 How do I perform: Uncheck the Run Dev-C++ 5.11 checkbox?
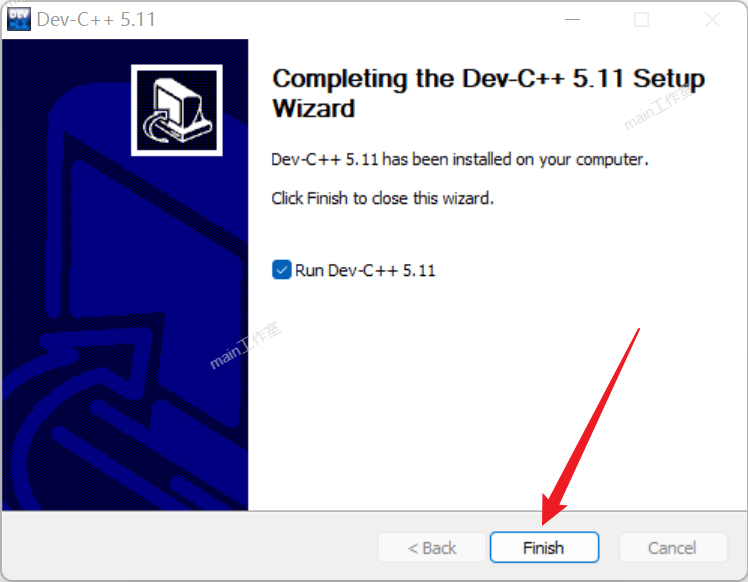281,270
